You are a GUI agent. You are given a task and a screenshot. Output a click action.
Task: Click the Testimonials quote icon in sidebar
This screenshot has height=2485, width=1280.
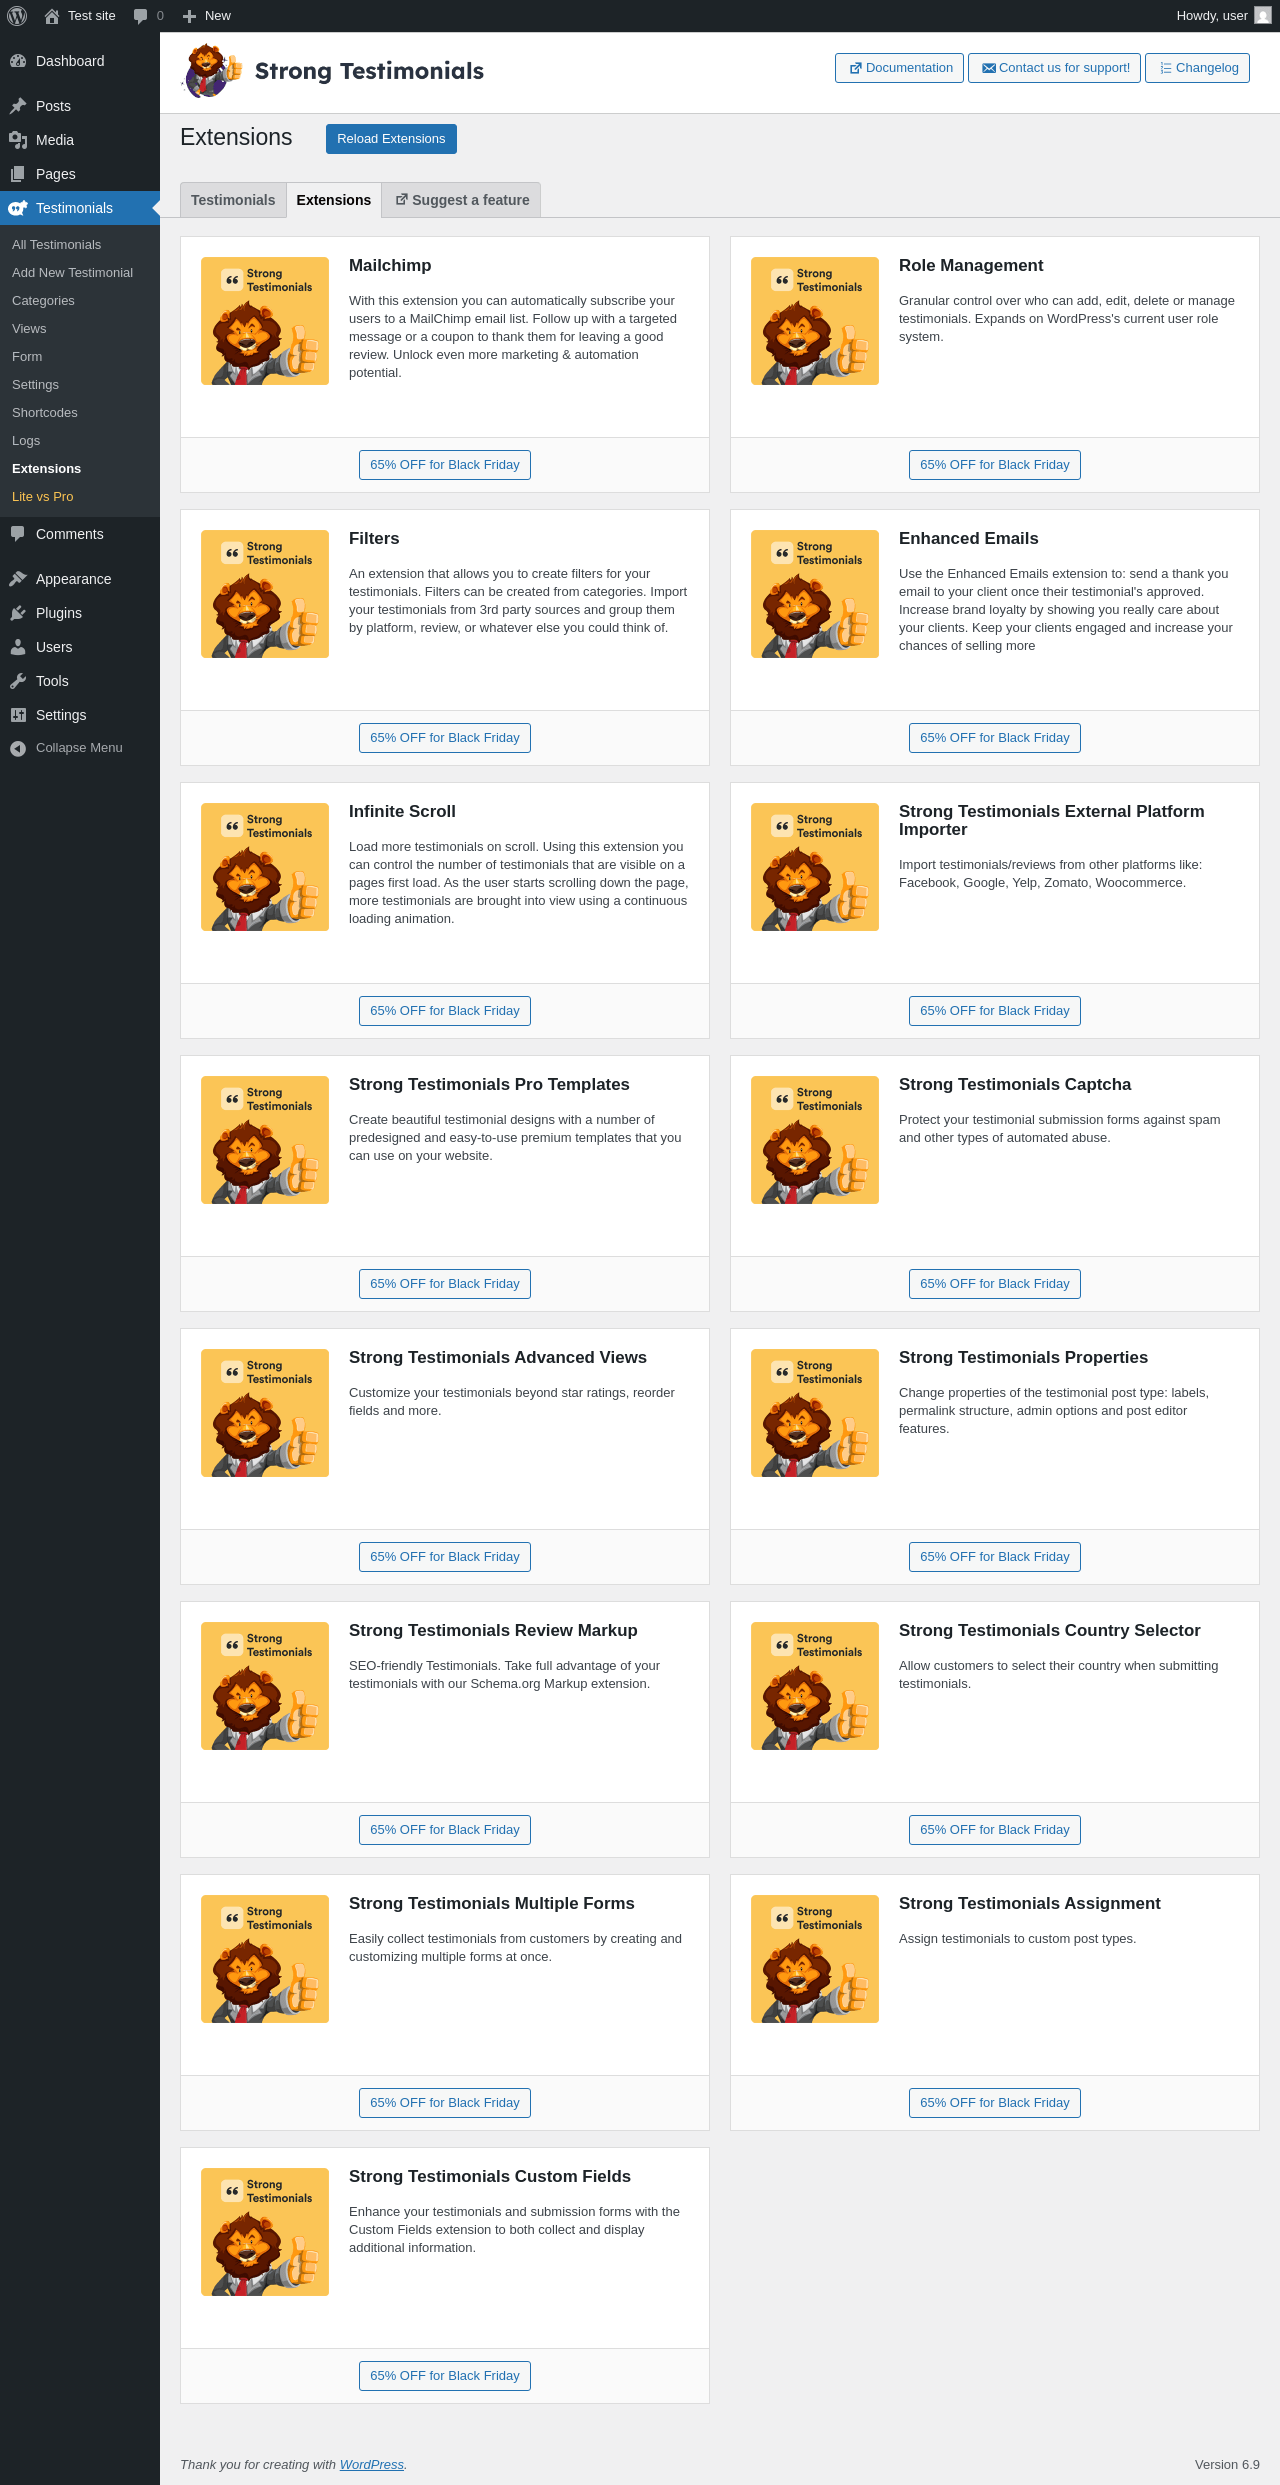click(18, 208)
